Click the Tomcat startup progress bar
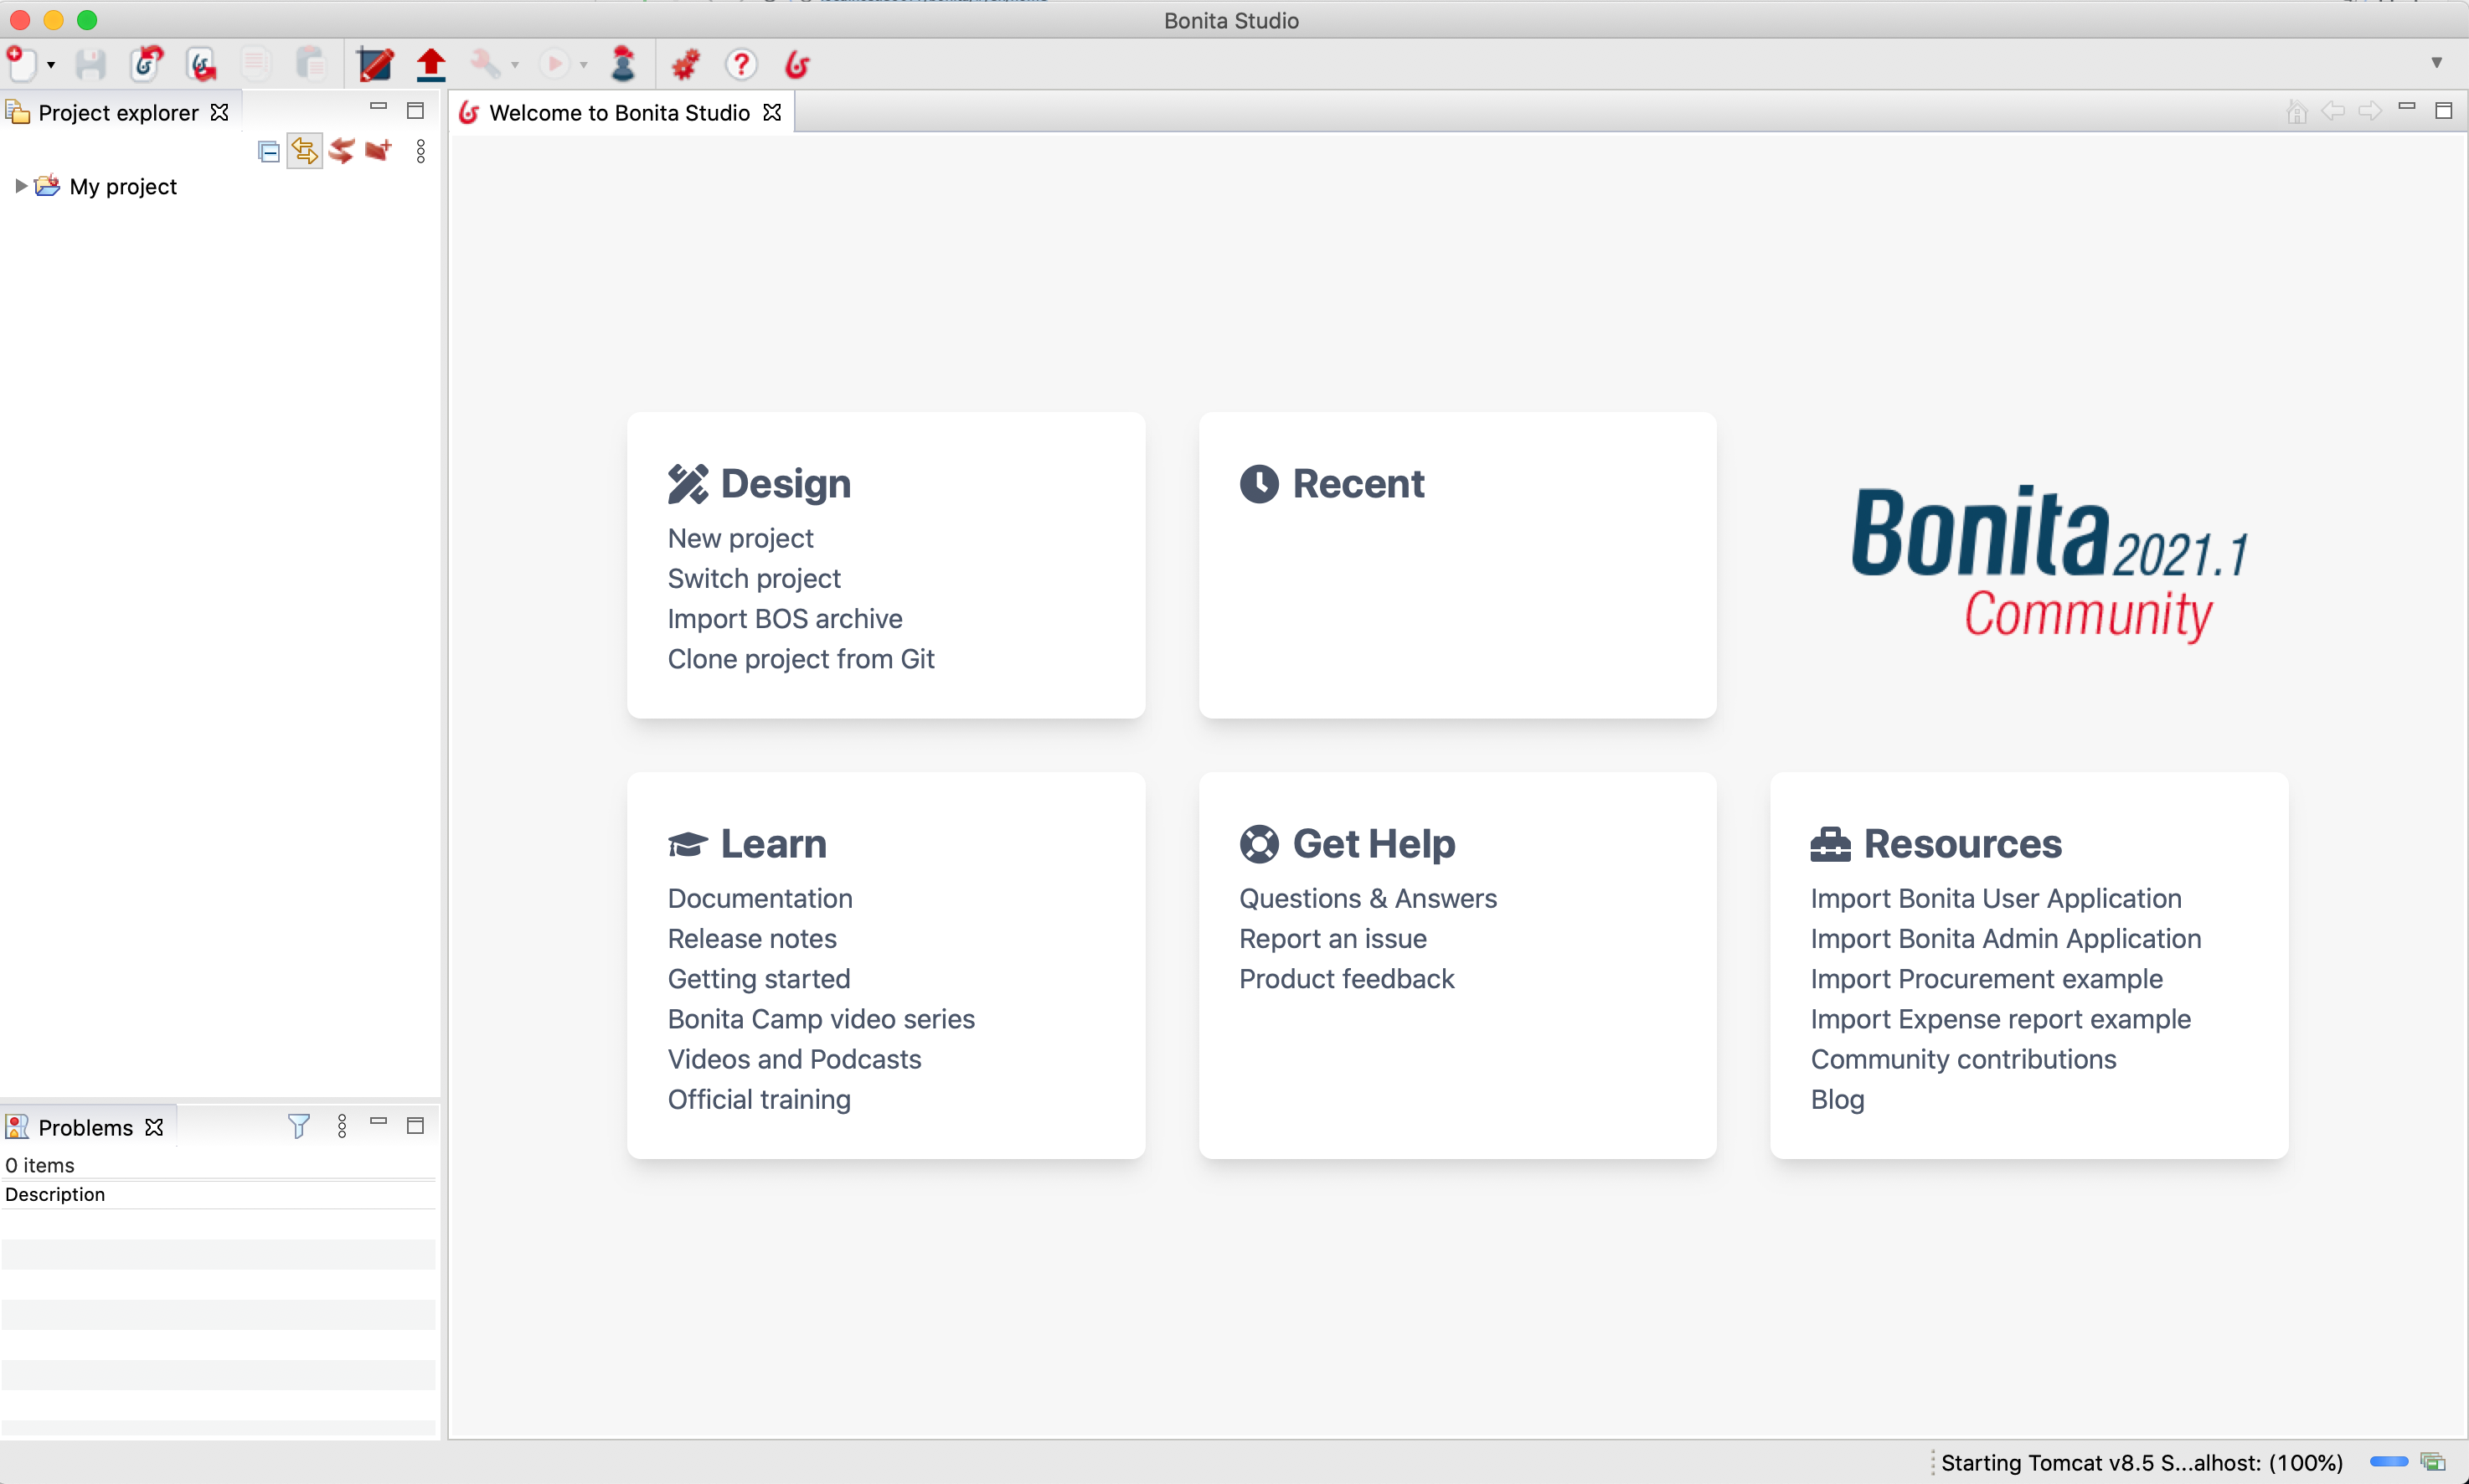The image size is (2469, 1484). (x=2388, y=1462)
